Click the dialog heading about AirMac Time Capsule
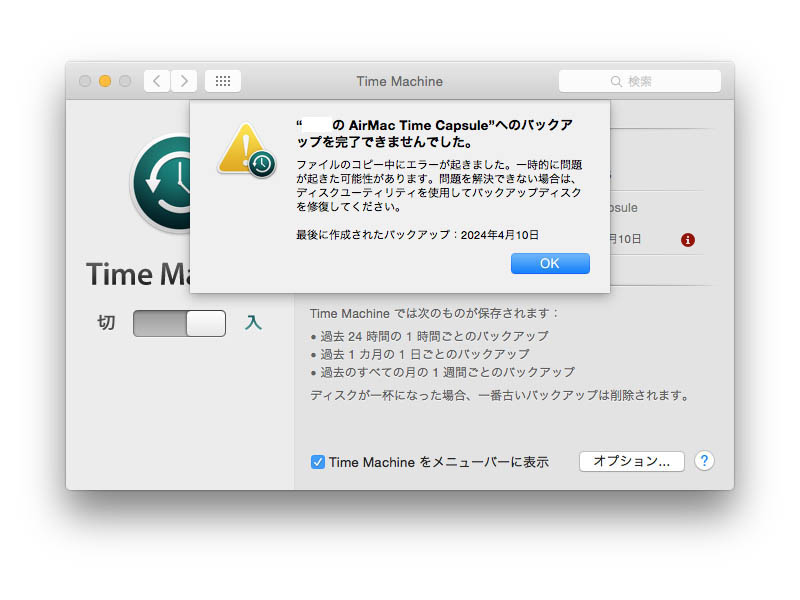The height and width of the screenshot is (600, 800). coord(435,133)
